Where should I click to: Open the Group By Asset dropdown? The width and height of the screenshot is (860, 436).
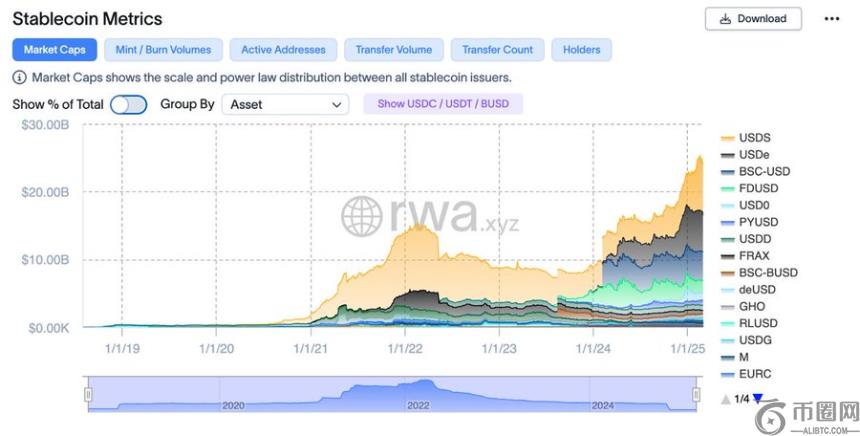(284, 104)
